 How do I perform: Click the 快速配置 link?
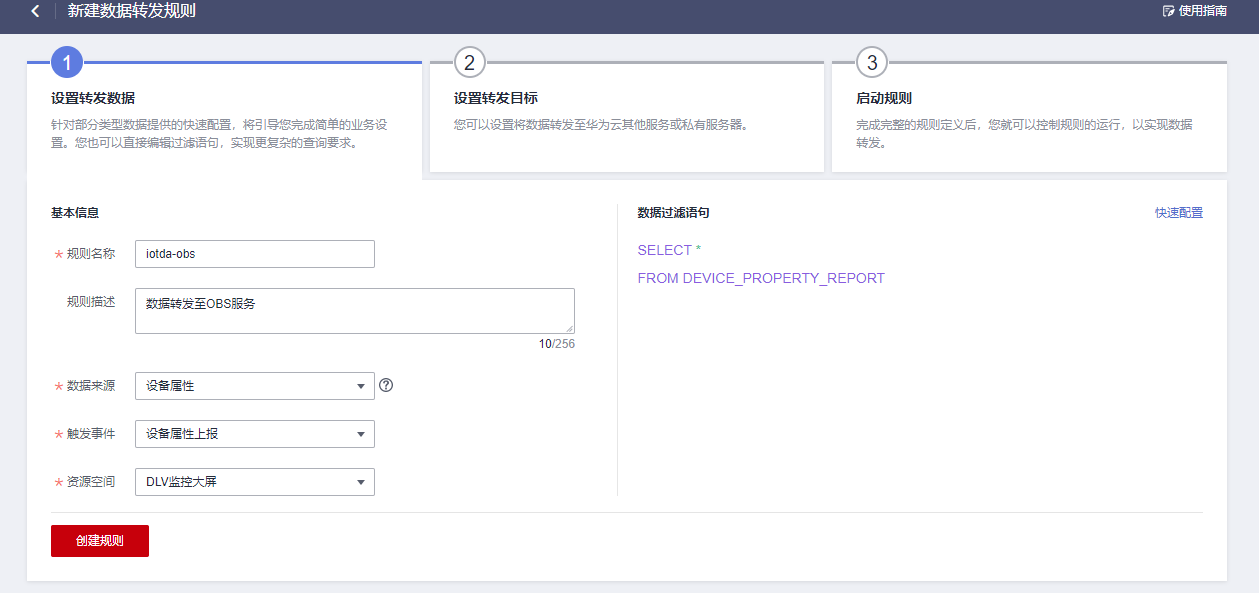click(1178, 213)
